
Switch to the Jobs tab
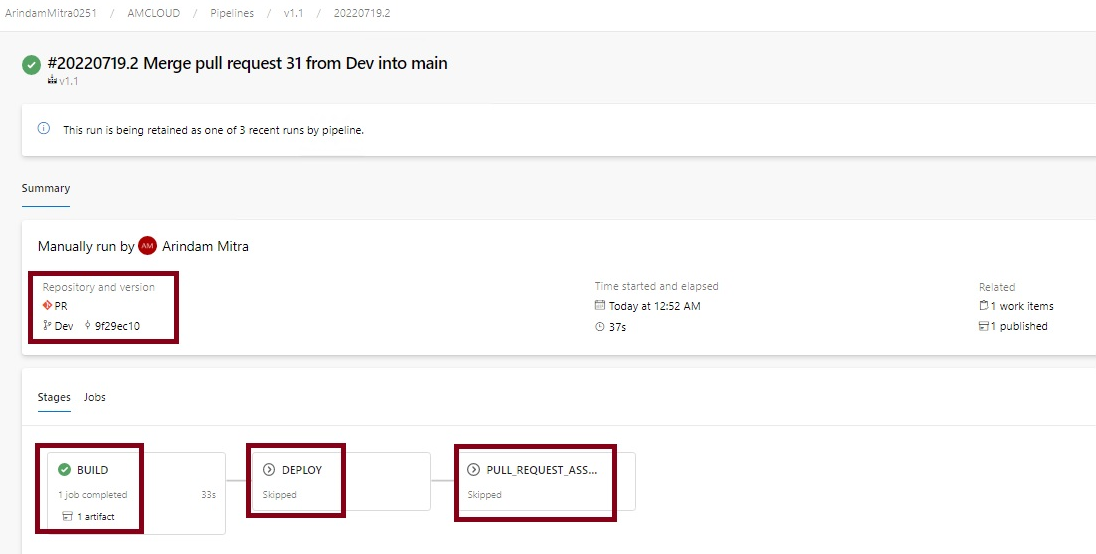point(95,397)
